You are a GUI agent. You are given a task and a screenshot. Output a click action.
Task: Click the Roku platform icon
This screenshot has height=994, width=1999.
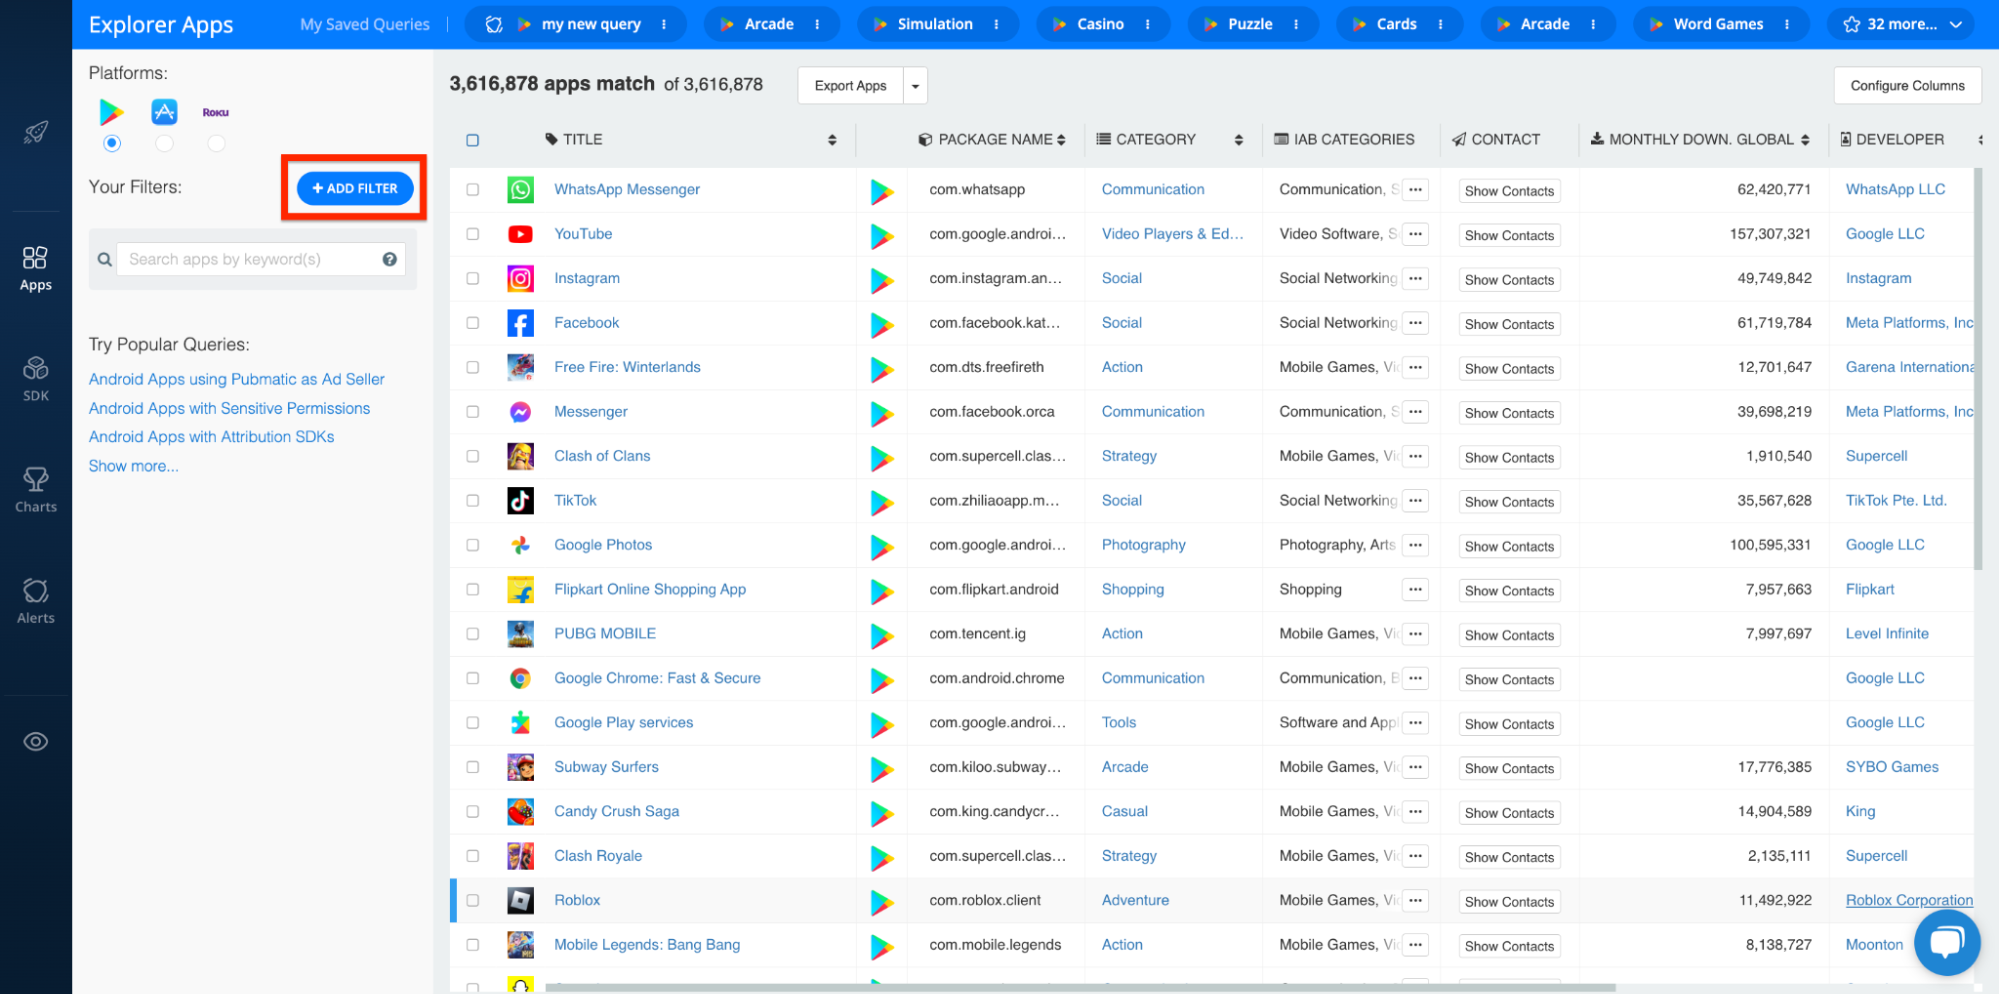(216, 112)
